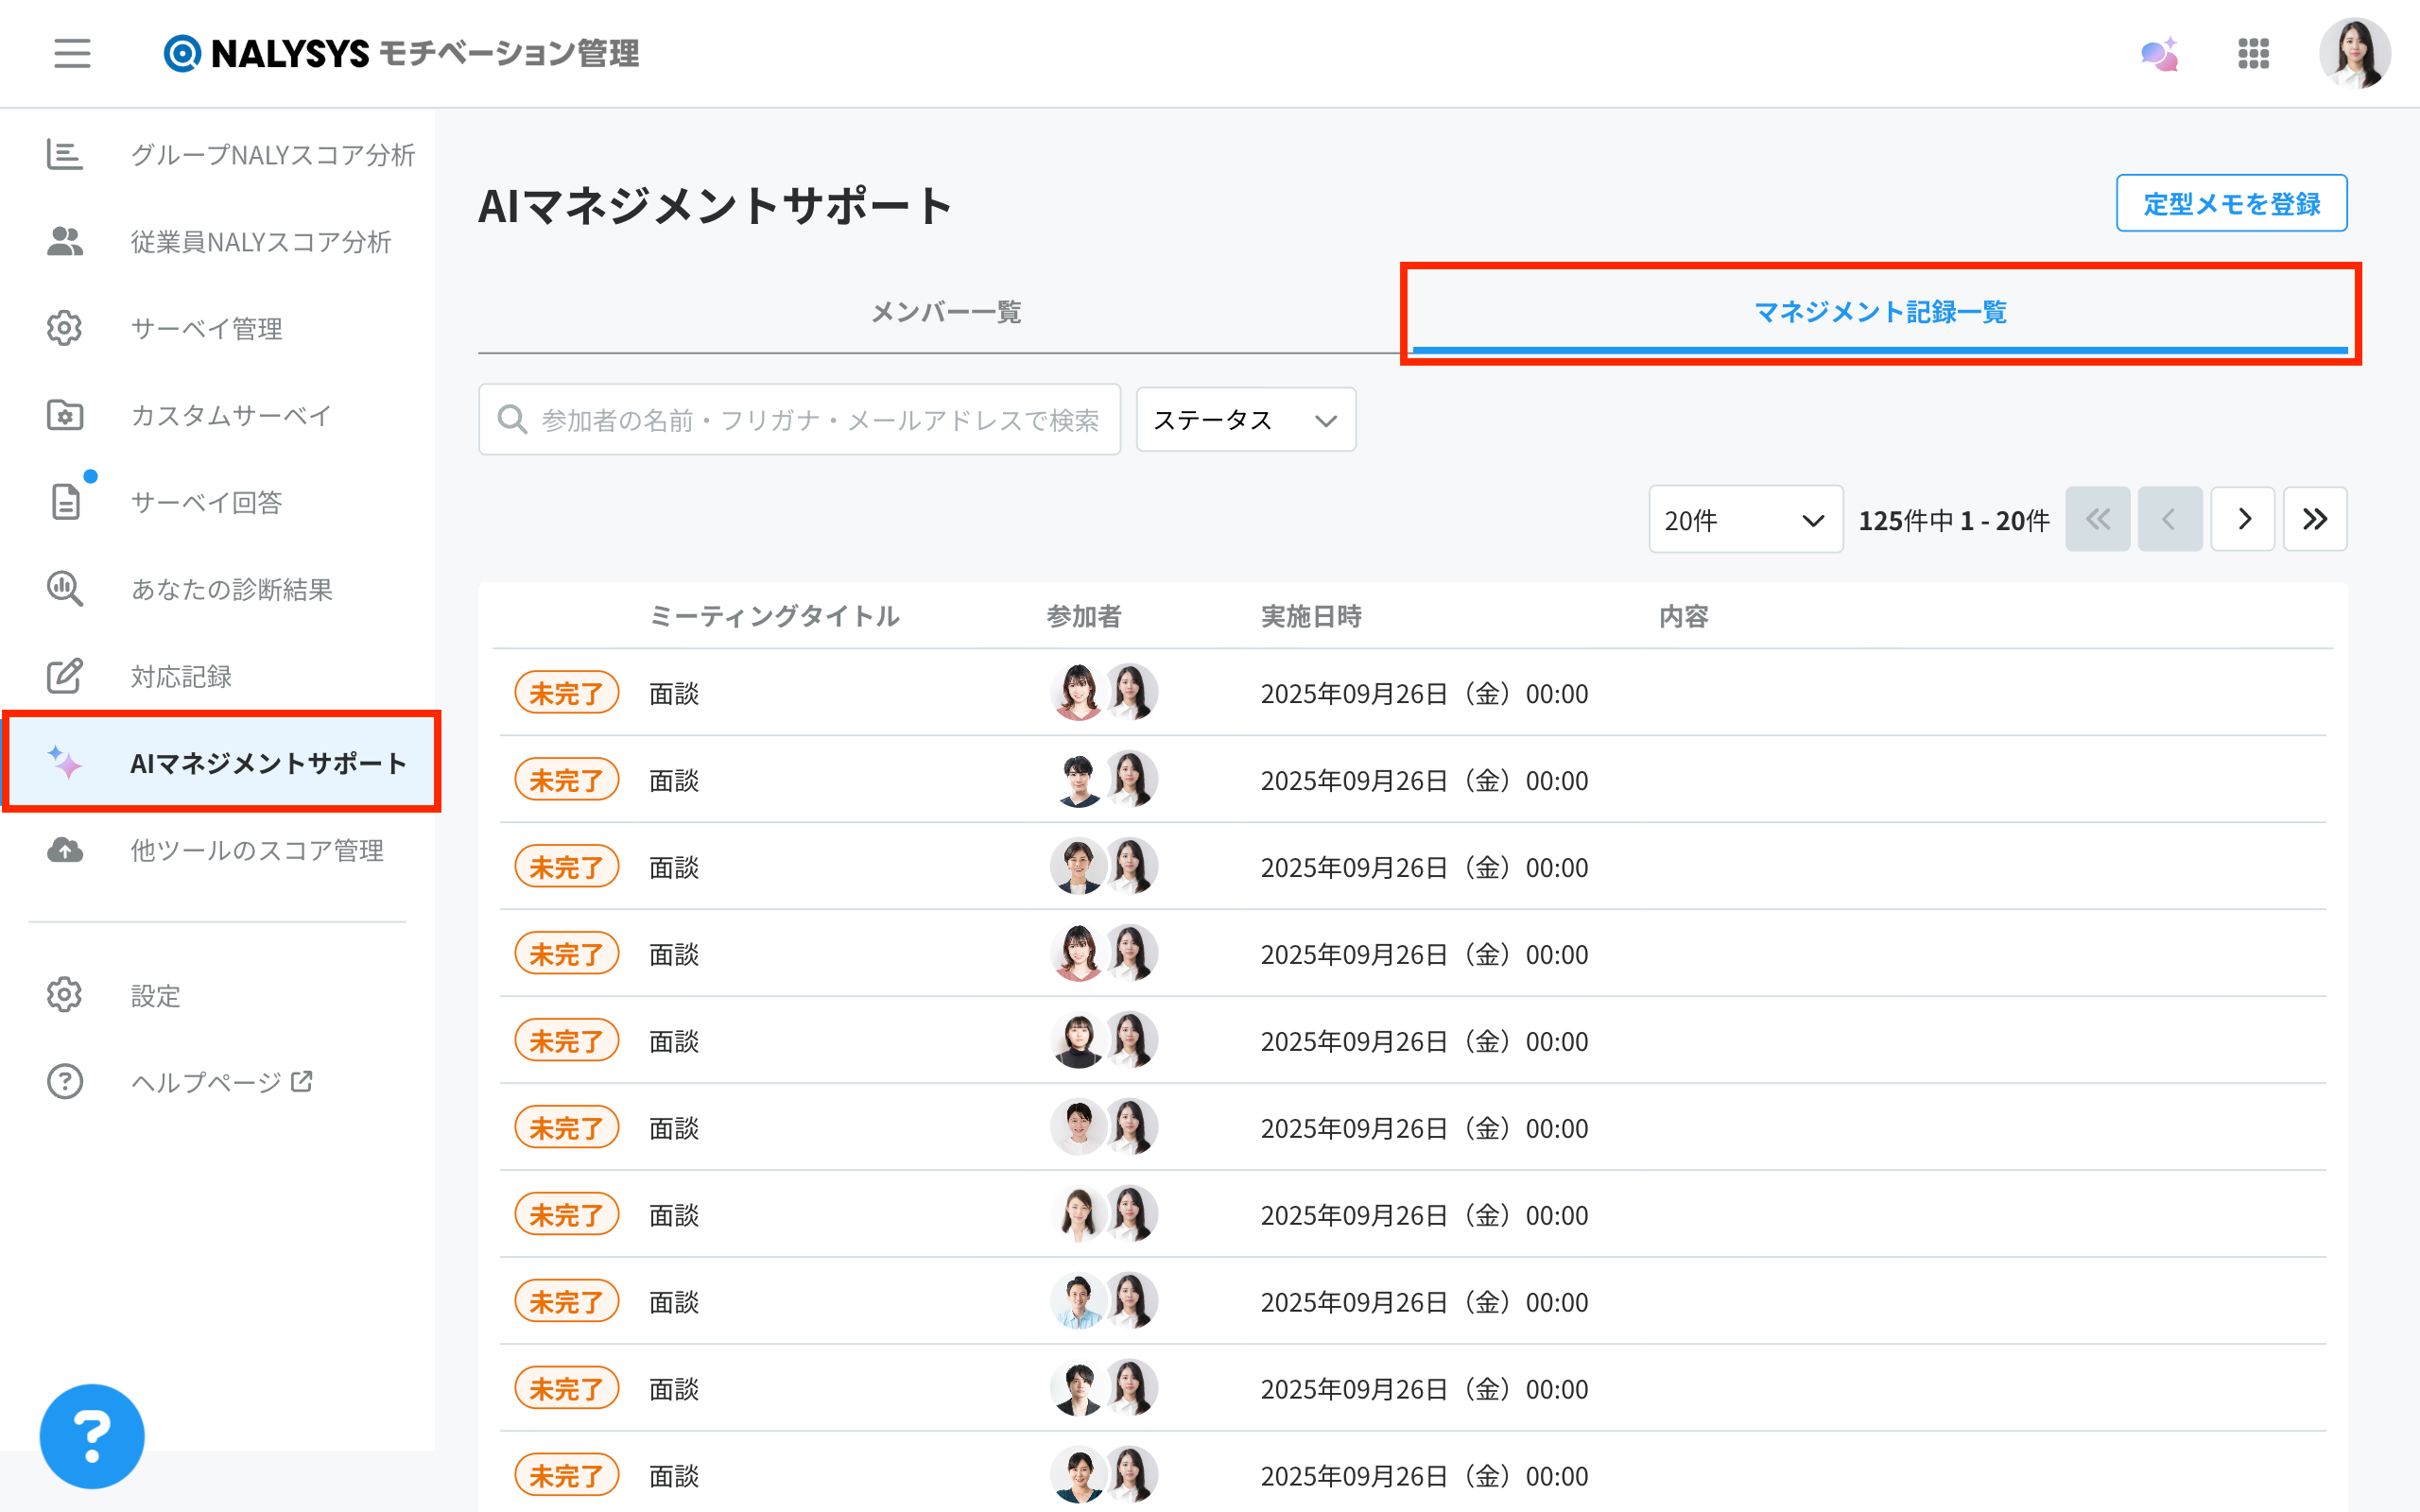Open the 20件 page size dropdown
This screenshot has width=2420, height=1512.
pos(1744,520)
